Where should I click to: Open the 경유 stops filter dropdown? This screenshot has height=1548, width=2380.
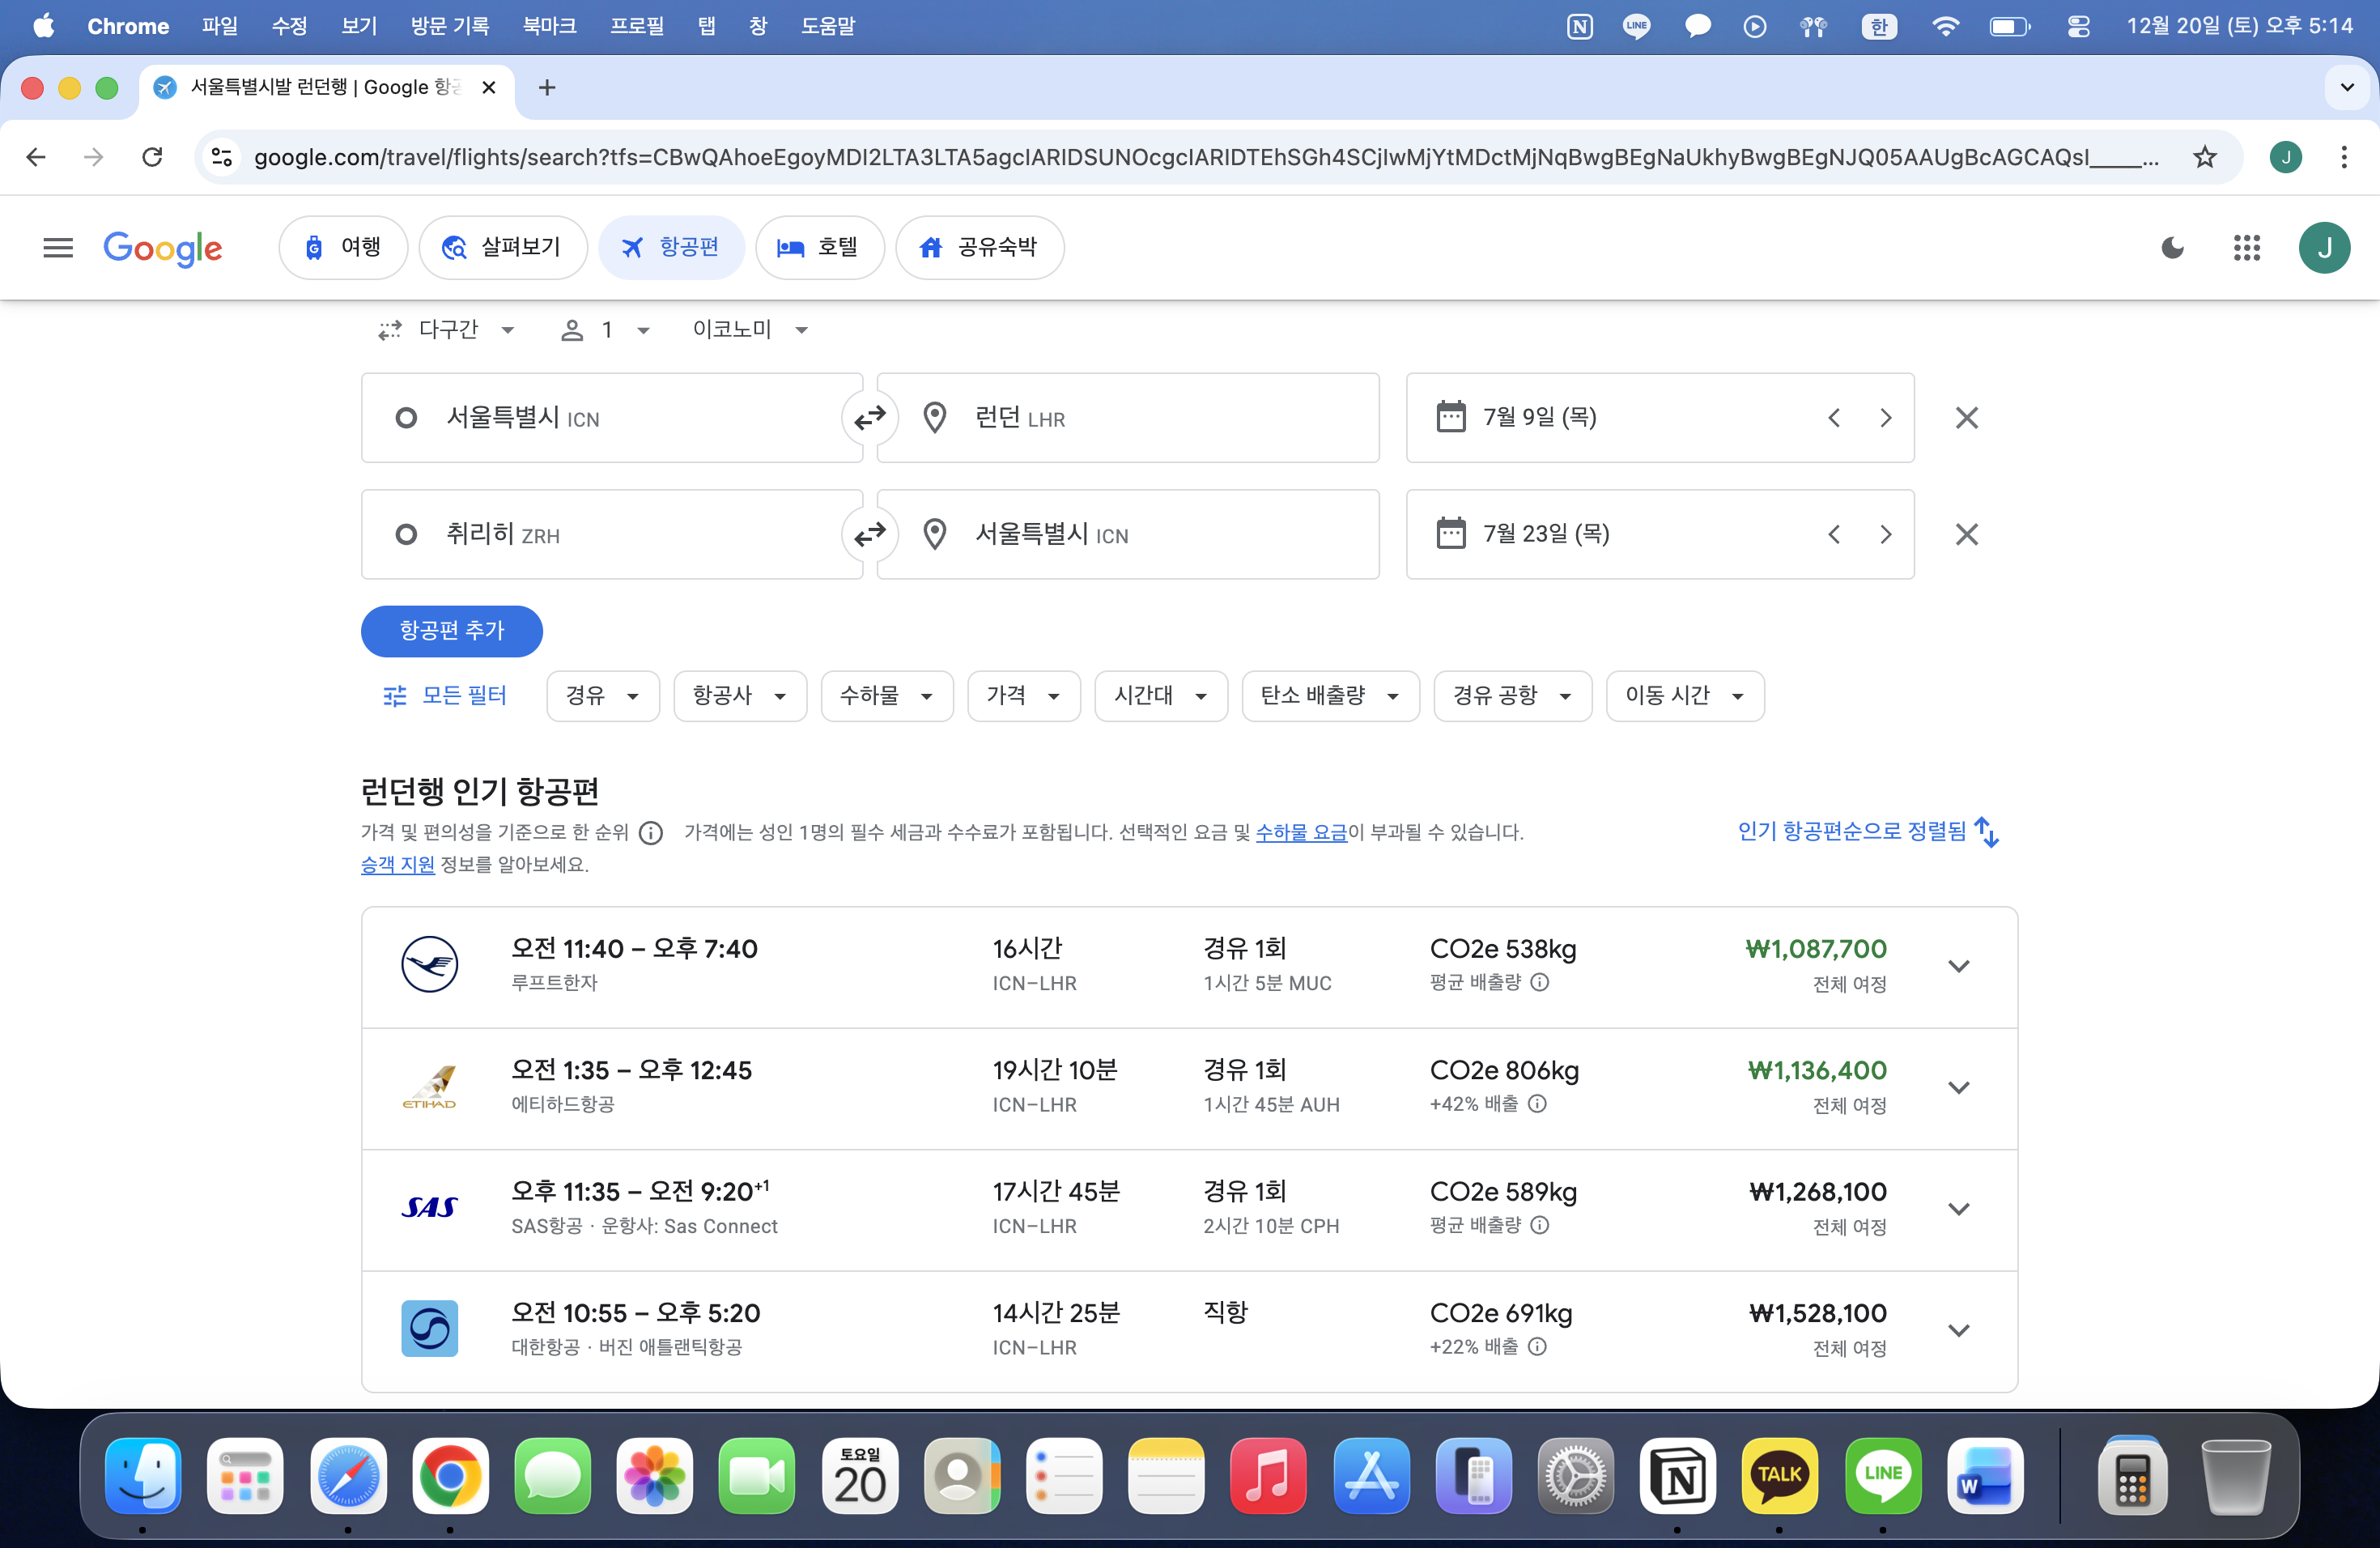click(602, 695)
